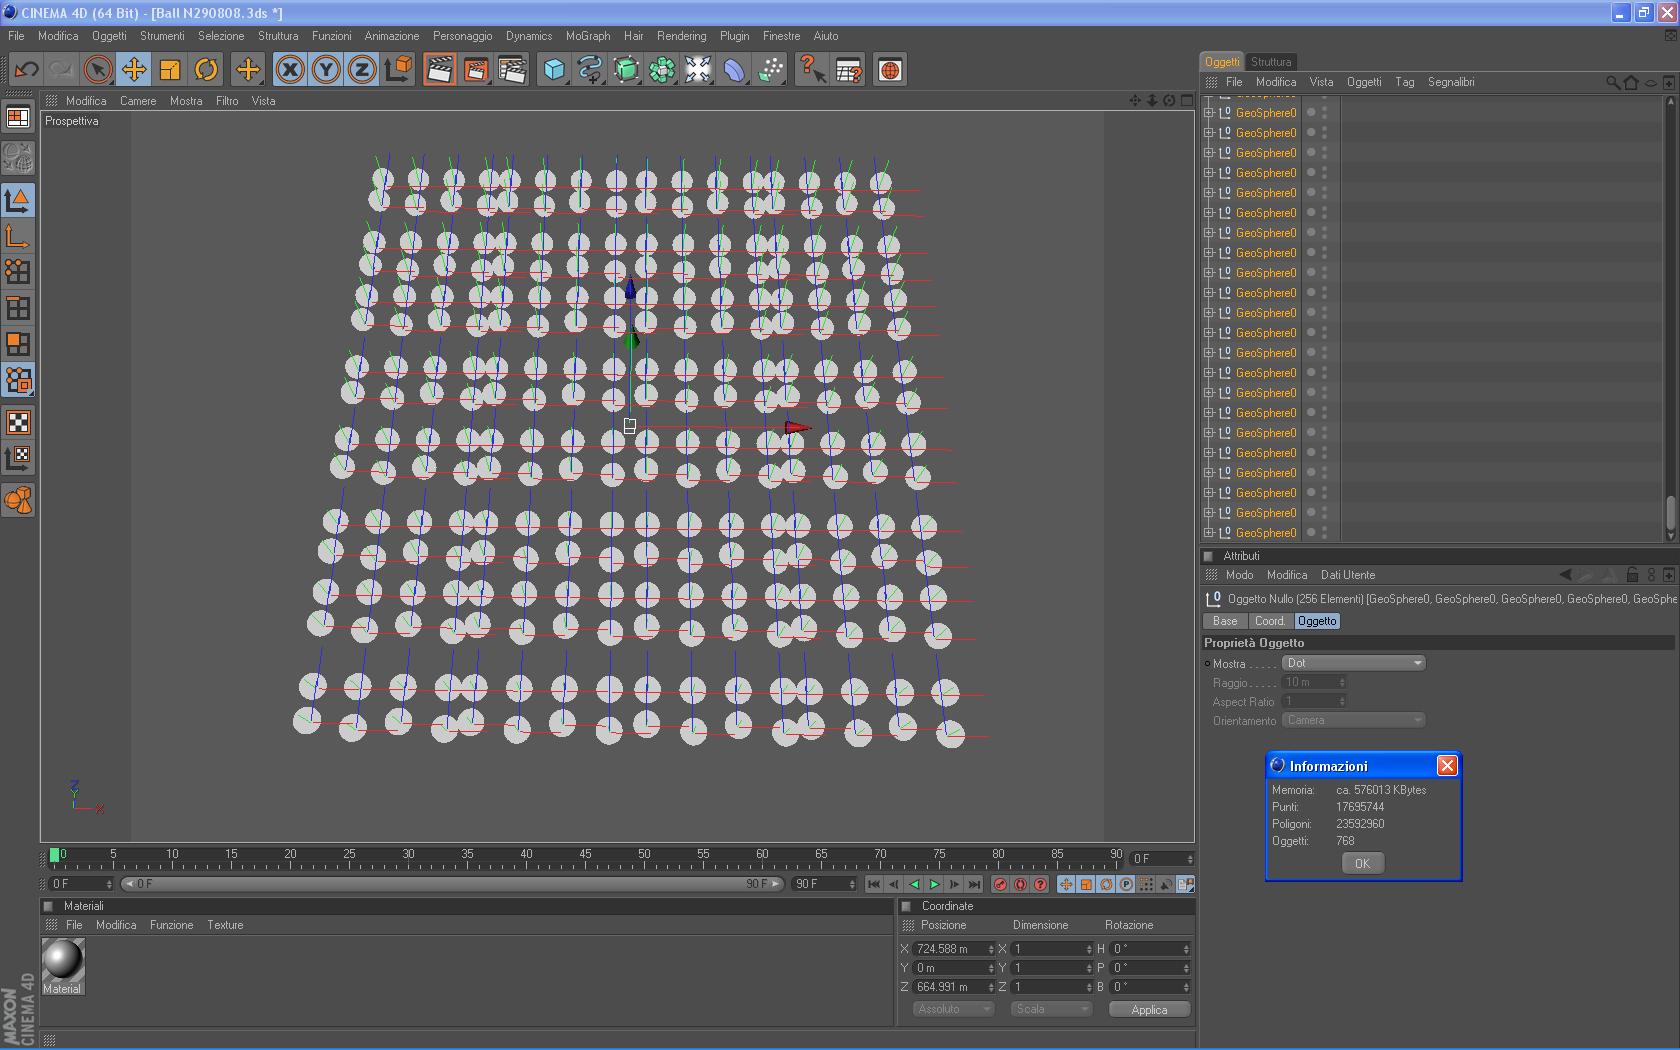The width and height of the screenshot is (1680, 1050).
Task: Click the Record Active Objects keyframe button
Action: pyautogui.click(x=1000, y=884)
